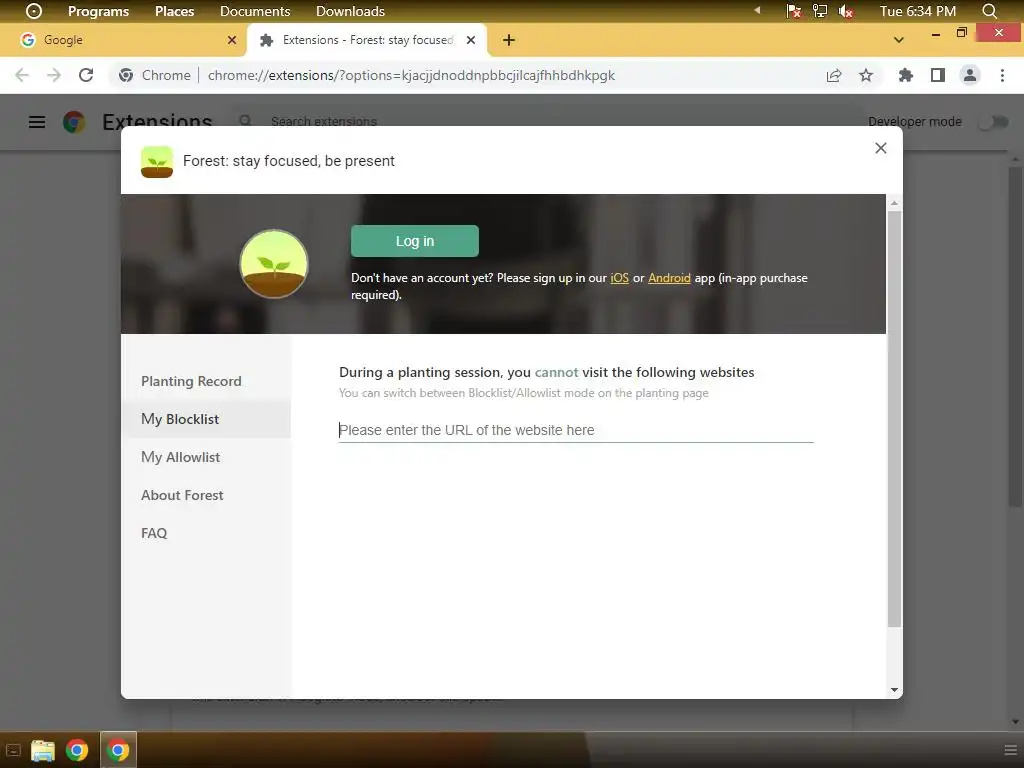1024x768 pixels.
Task: Expand the tab search dropdown
Action: point(899,40)
